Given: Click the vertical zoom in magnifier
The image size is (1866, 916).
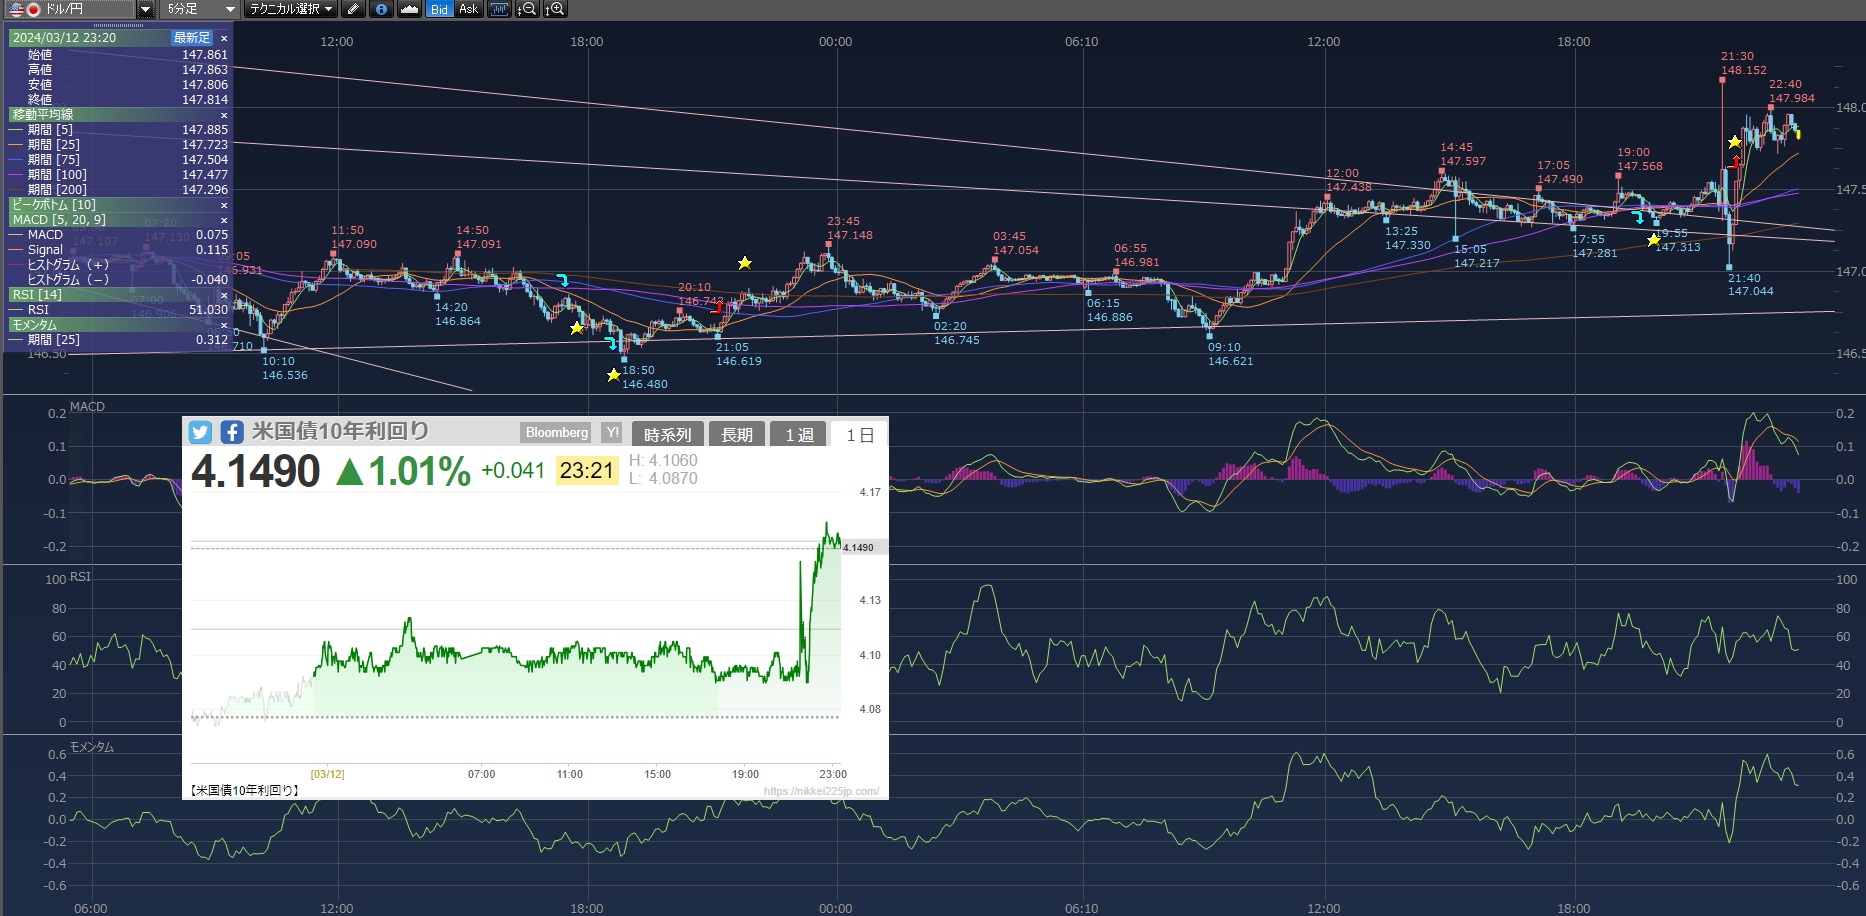Looking at the screenshot, I should tap(555, 9).
